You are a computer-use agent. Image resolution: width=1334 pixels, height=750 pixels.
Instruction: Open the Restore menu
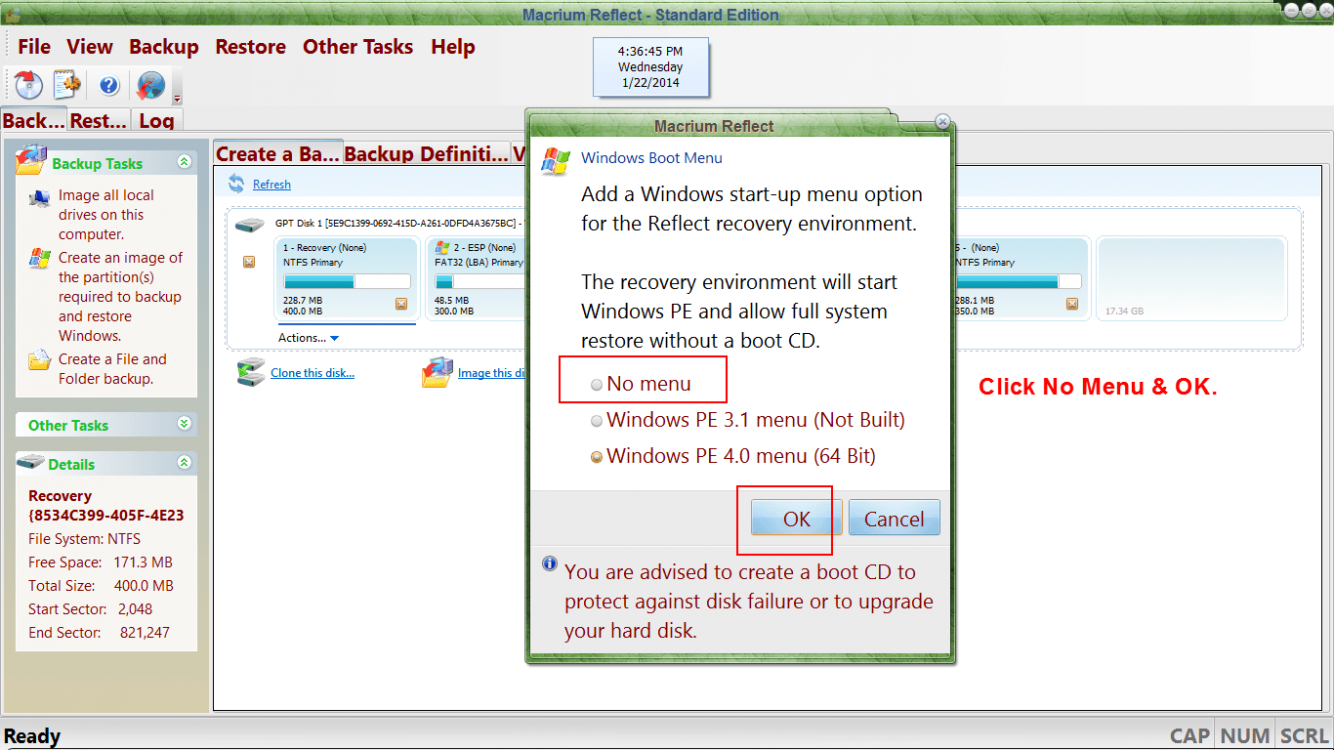coord(250,47)
